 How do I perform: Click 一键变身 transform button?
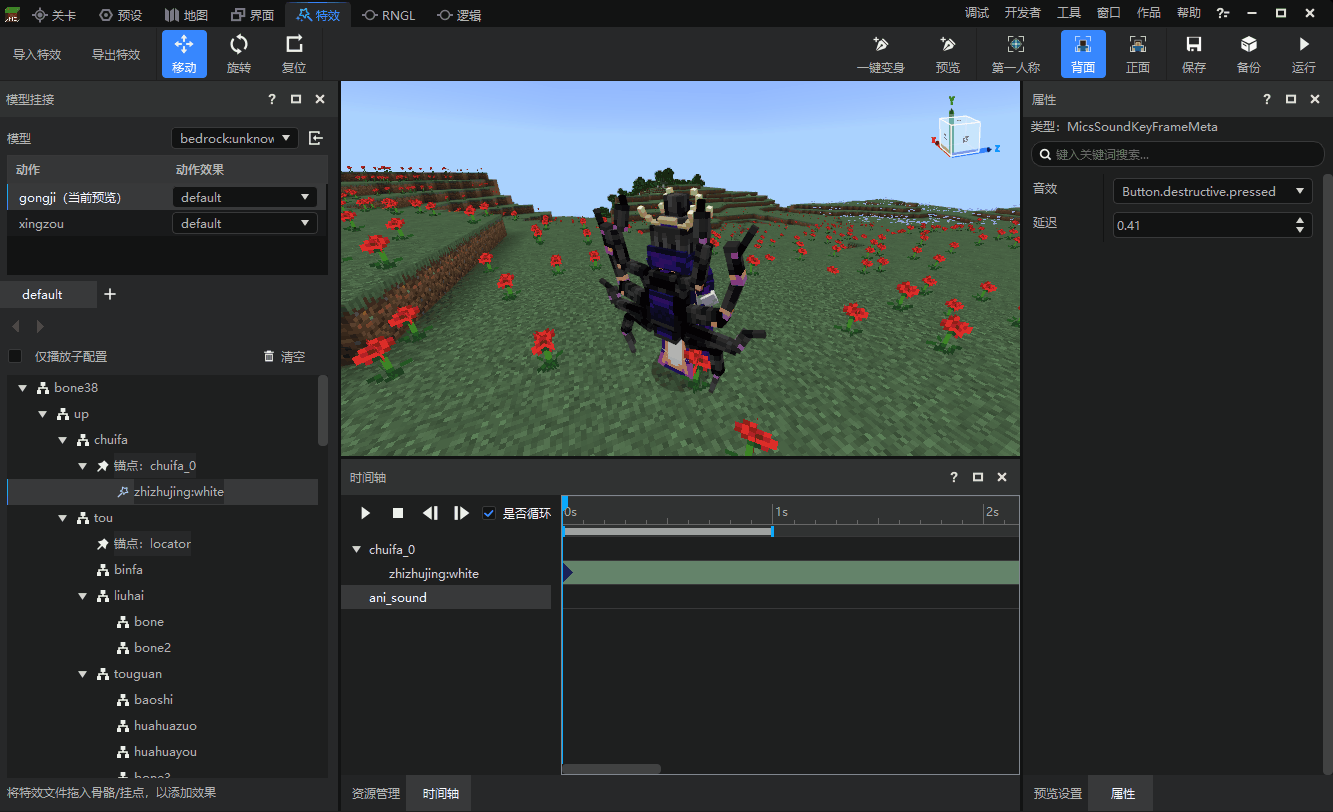click(x=881, y=54)
